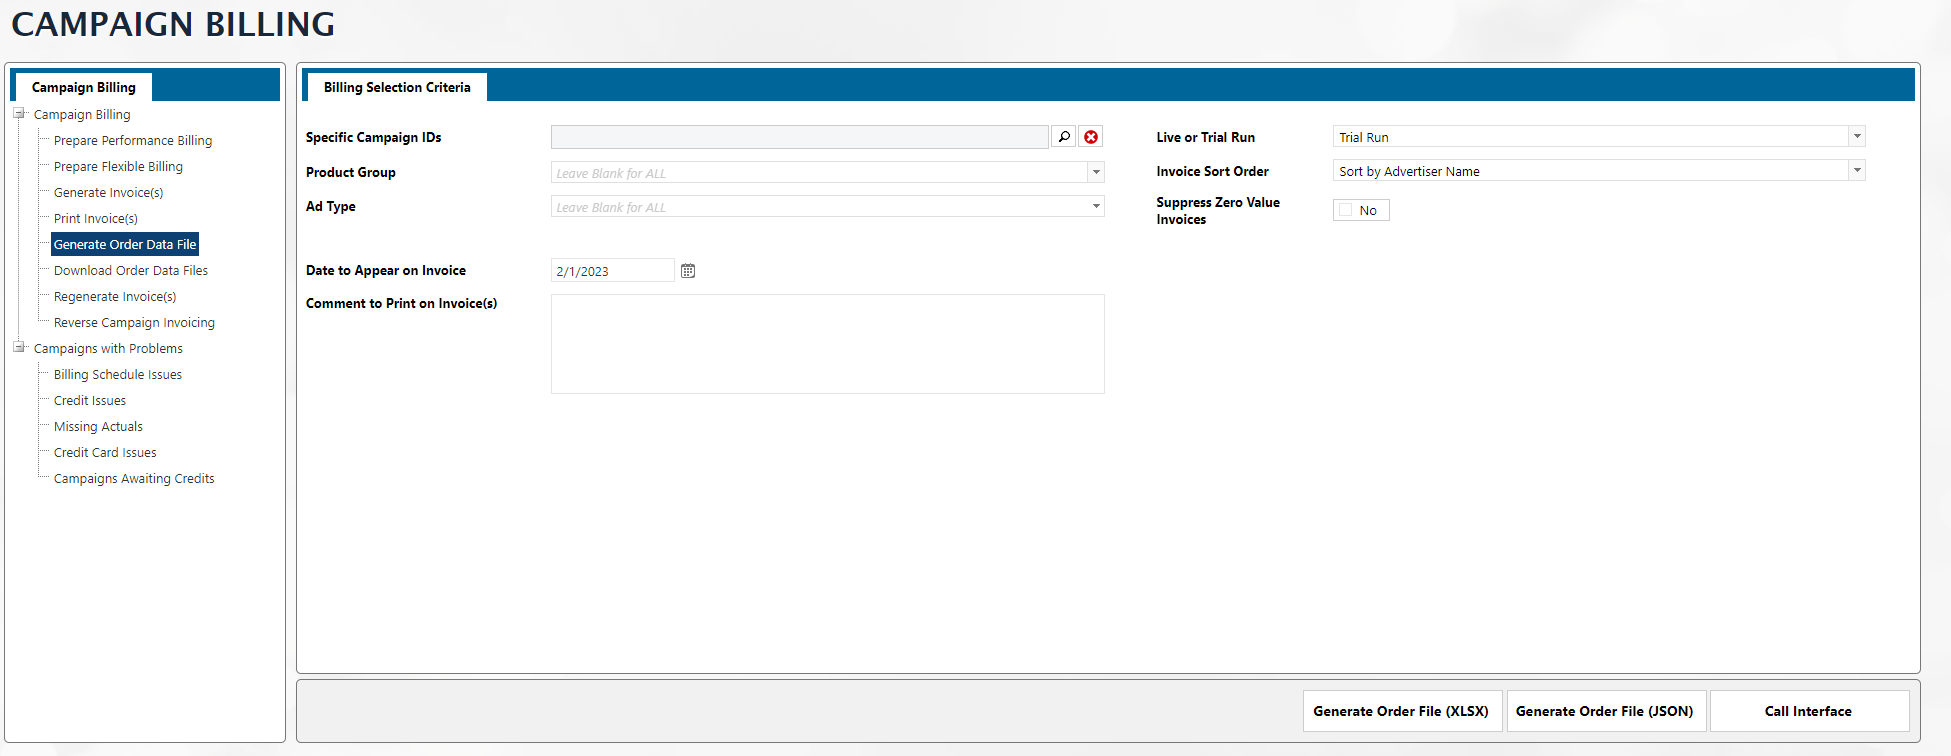Toggle Suppress Zero Value Invoices checkbox
Screen dimensions: 1951x756
coord(1346,210)
